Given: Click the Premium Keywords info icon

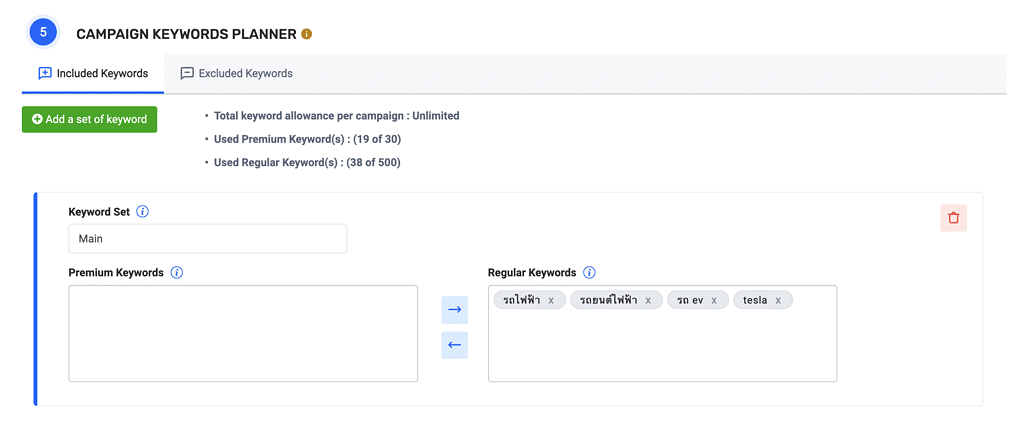Looking at the screenshot, I should pos(177,273).
